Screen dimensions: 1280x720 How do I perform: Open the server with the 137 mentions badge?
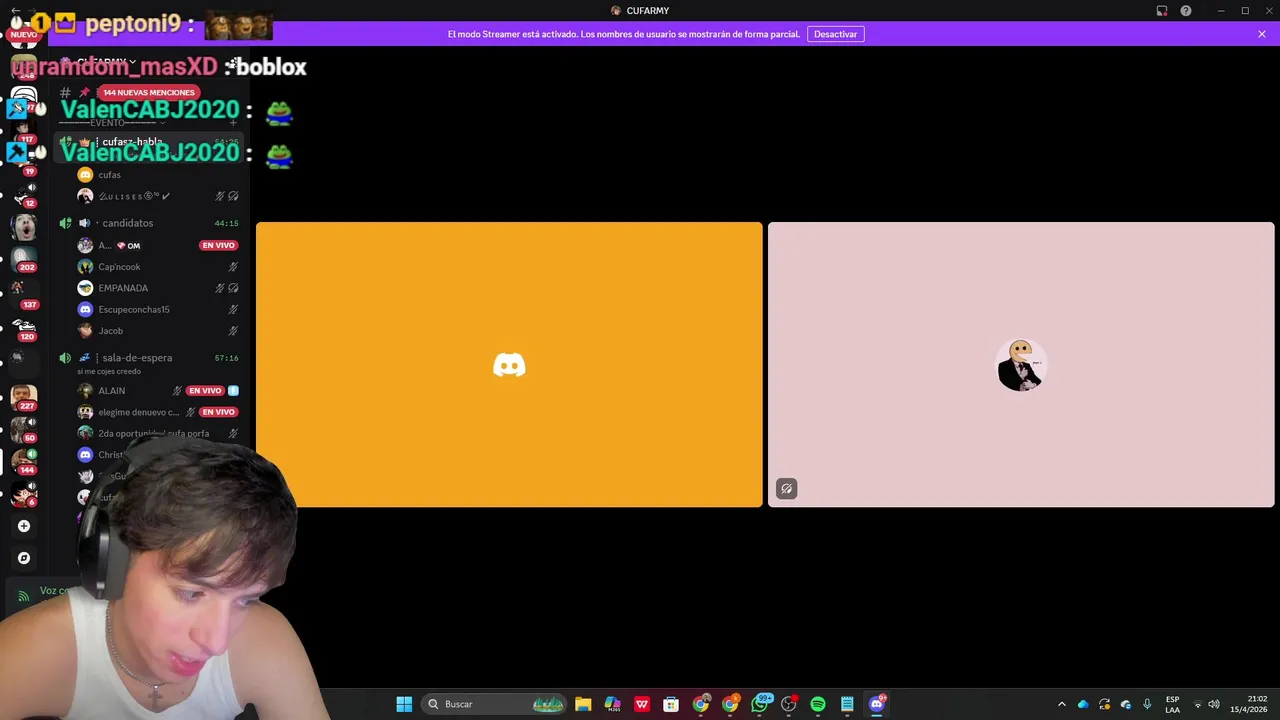(23, 294)
